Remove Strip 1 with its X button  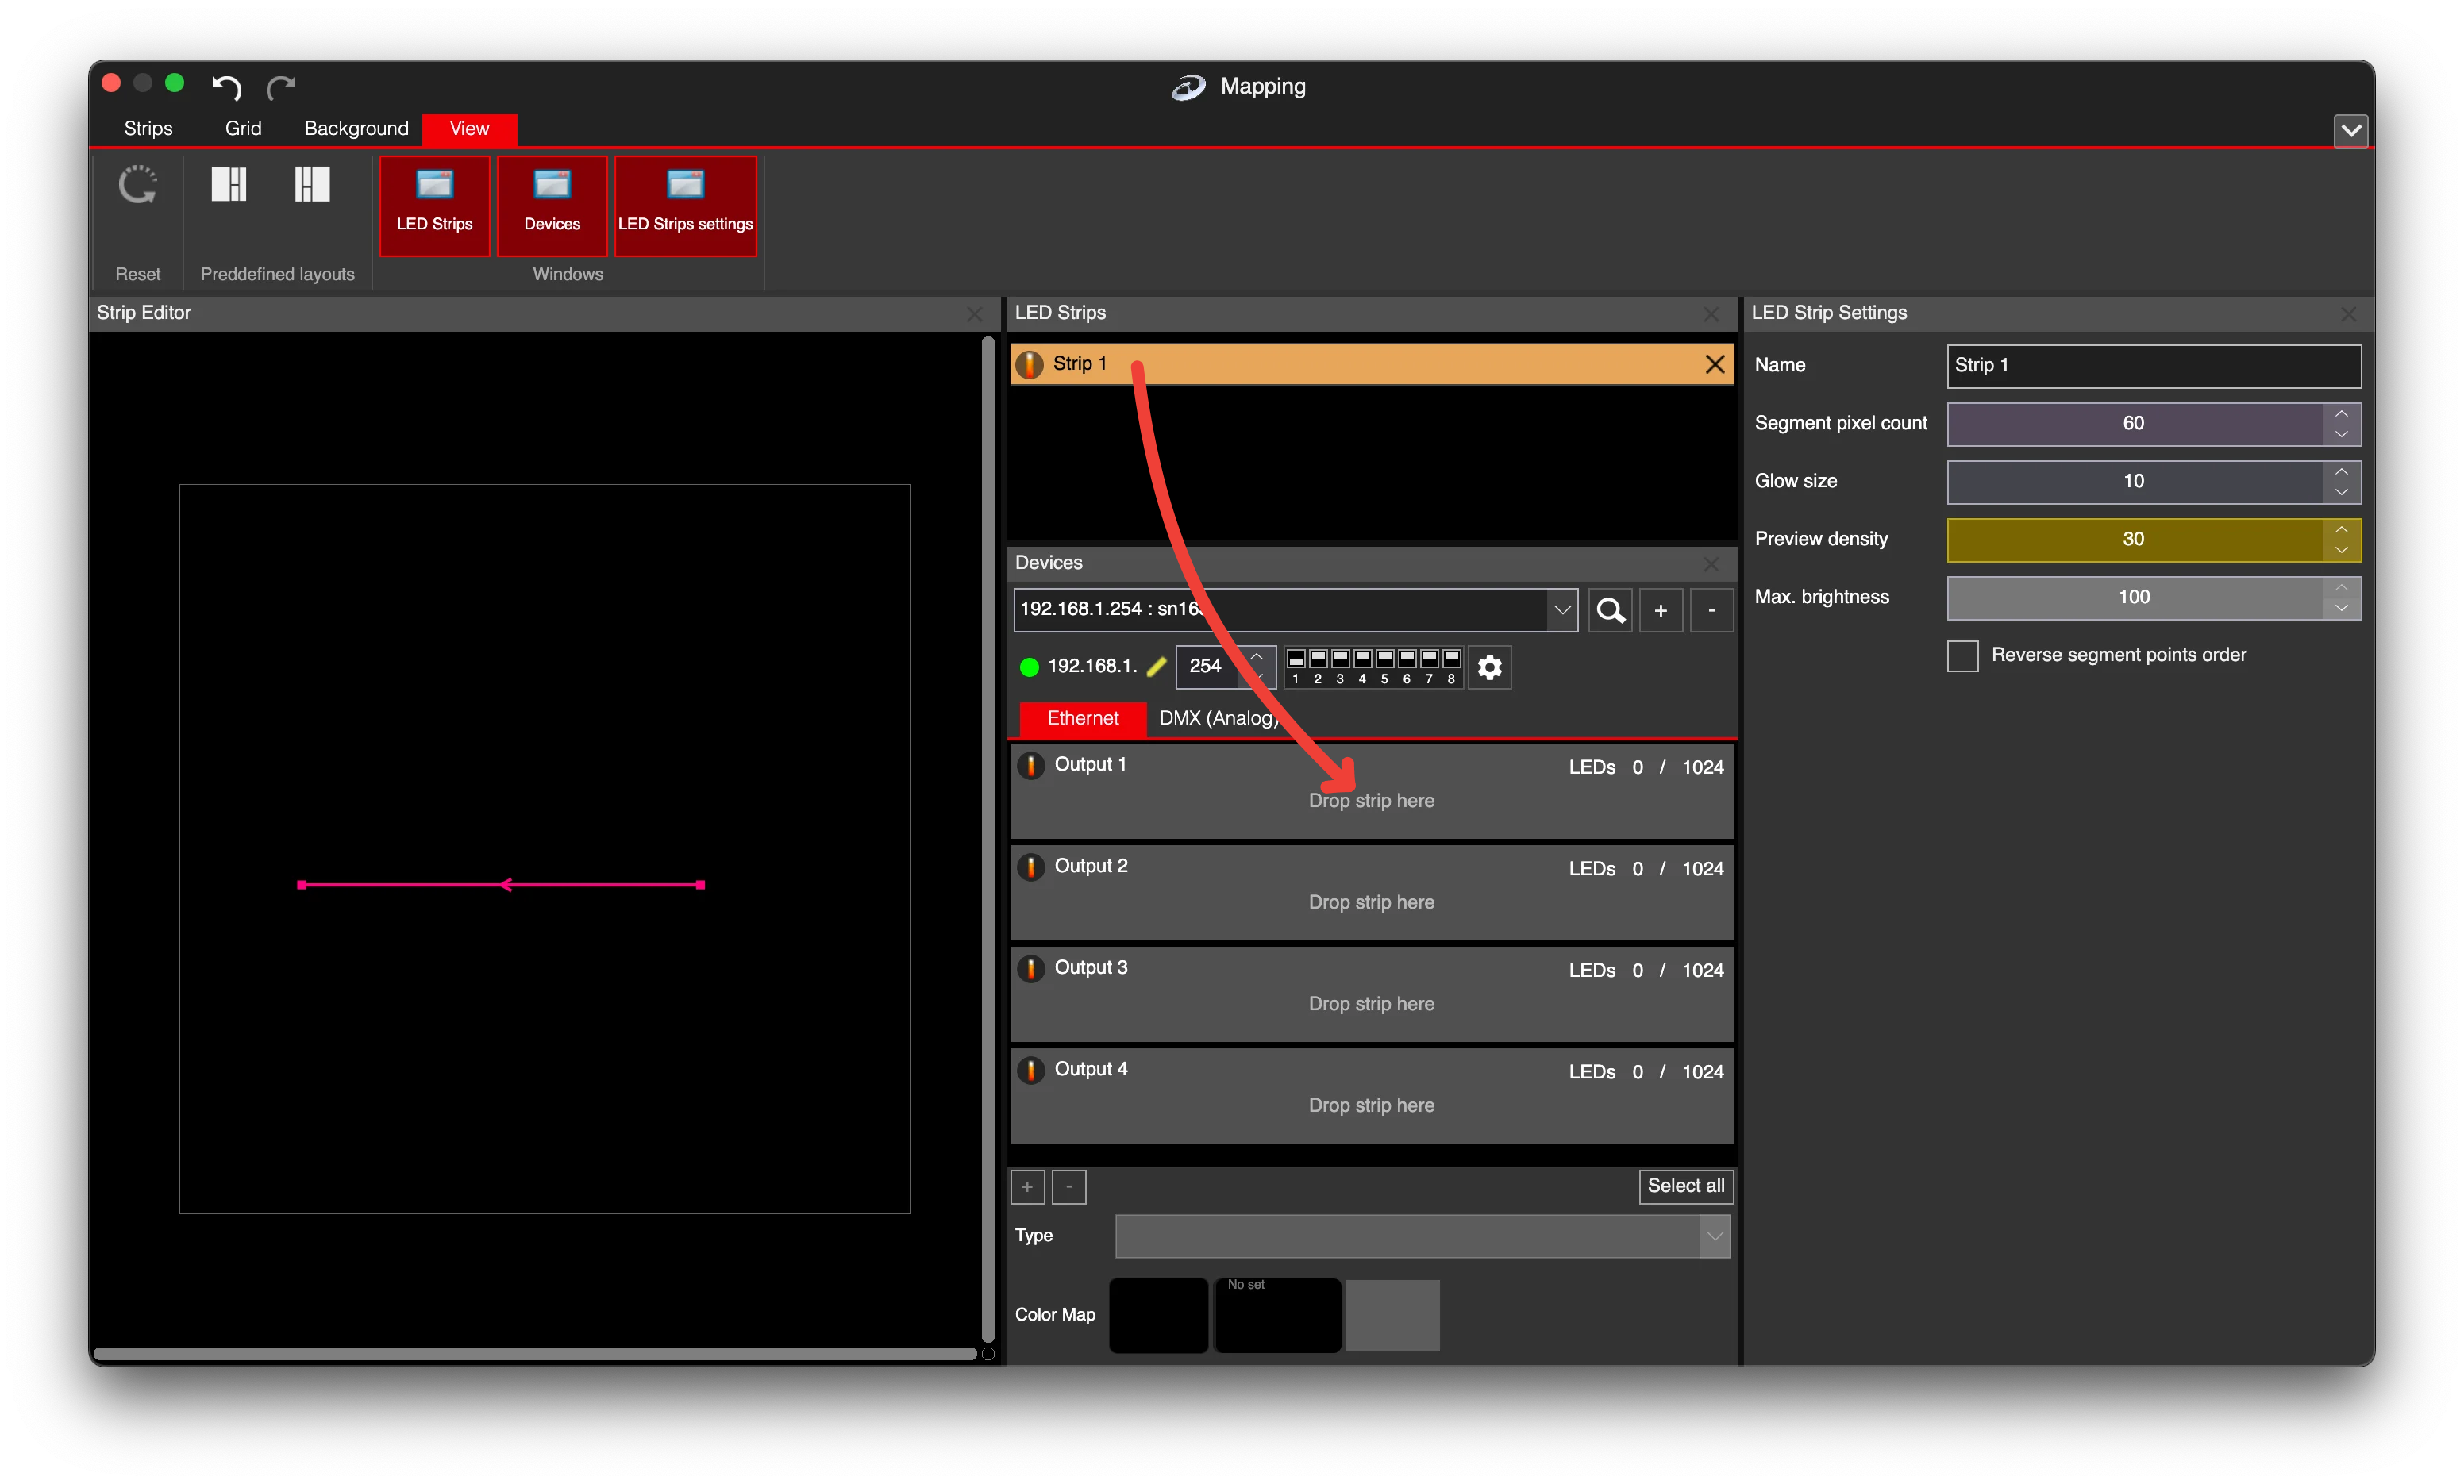(1714, 364)
